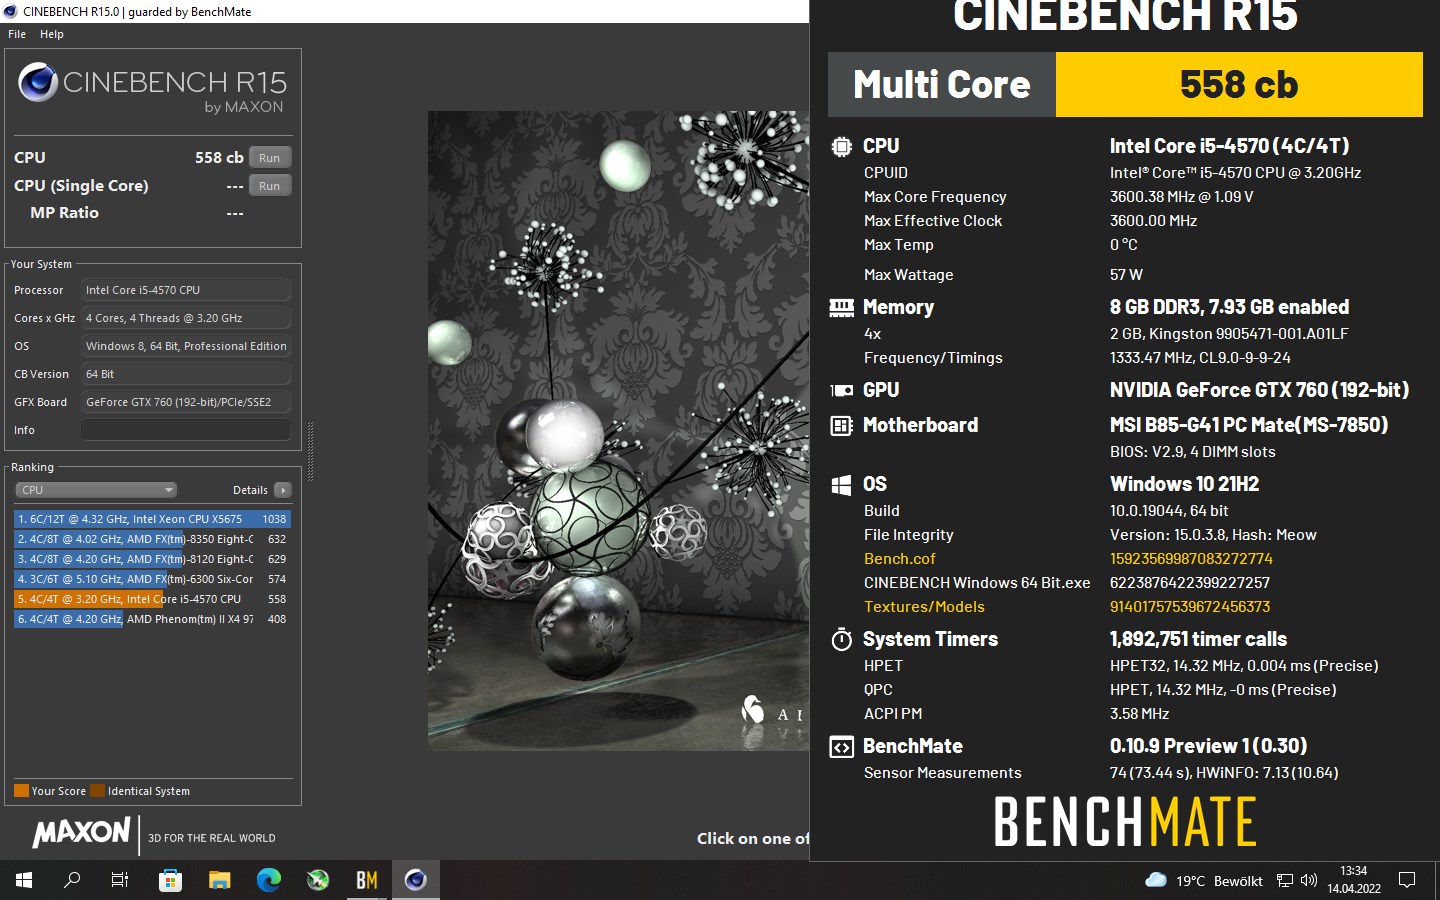Run the CPU multi-core benchmark
This screenshot has width=1440, height=900.
[269, 158]
